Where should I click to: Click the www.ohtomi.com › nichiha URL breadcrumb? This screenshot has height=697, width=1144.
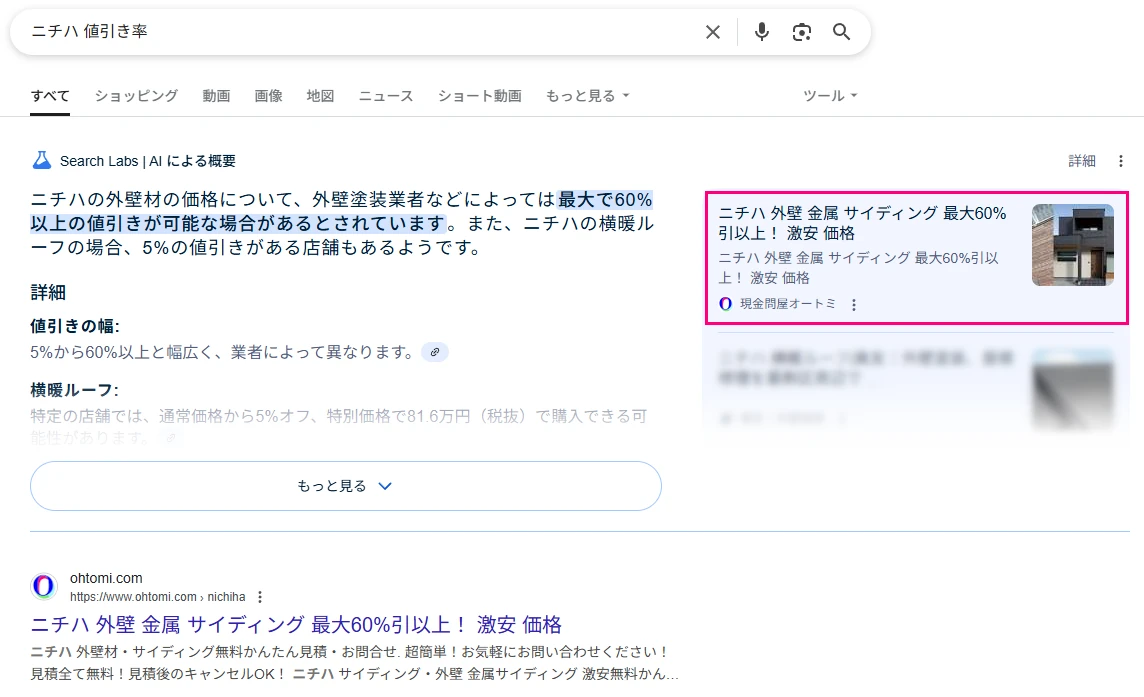click(x=158, y=597)
